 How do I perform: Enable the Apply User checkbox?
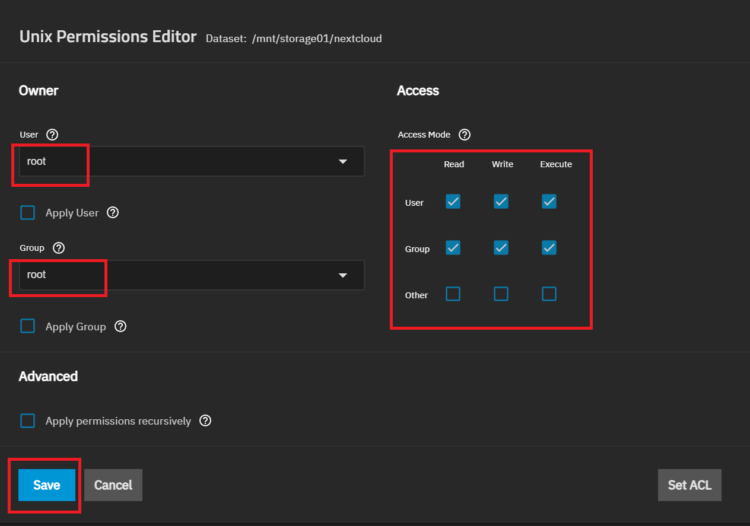(28, 213)
